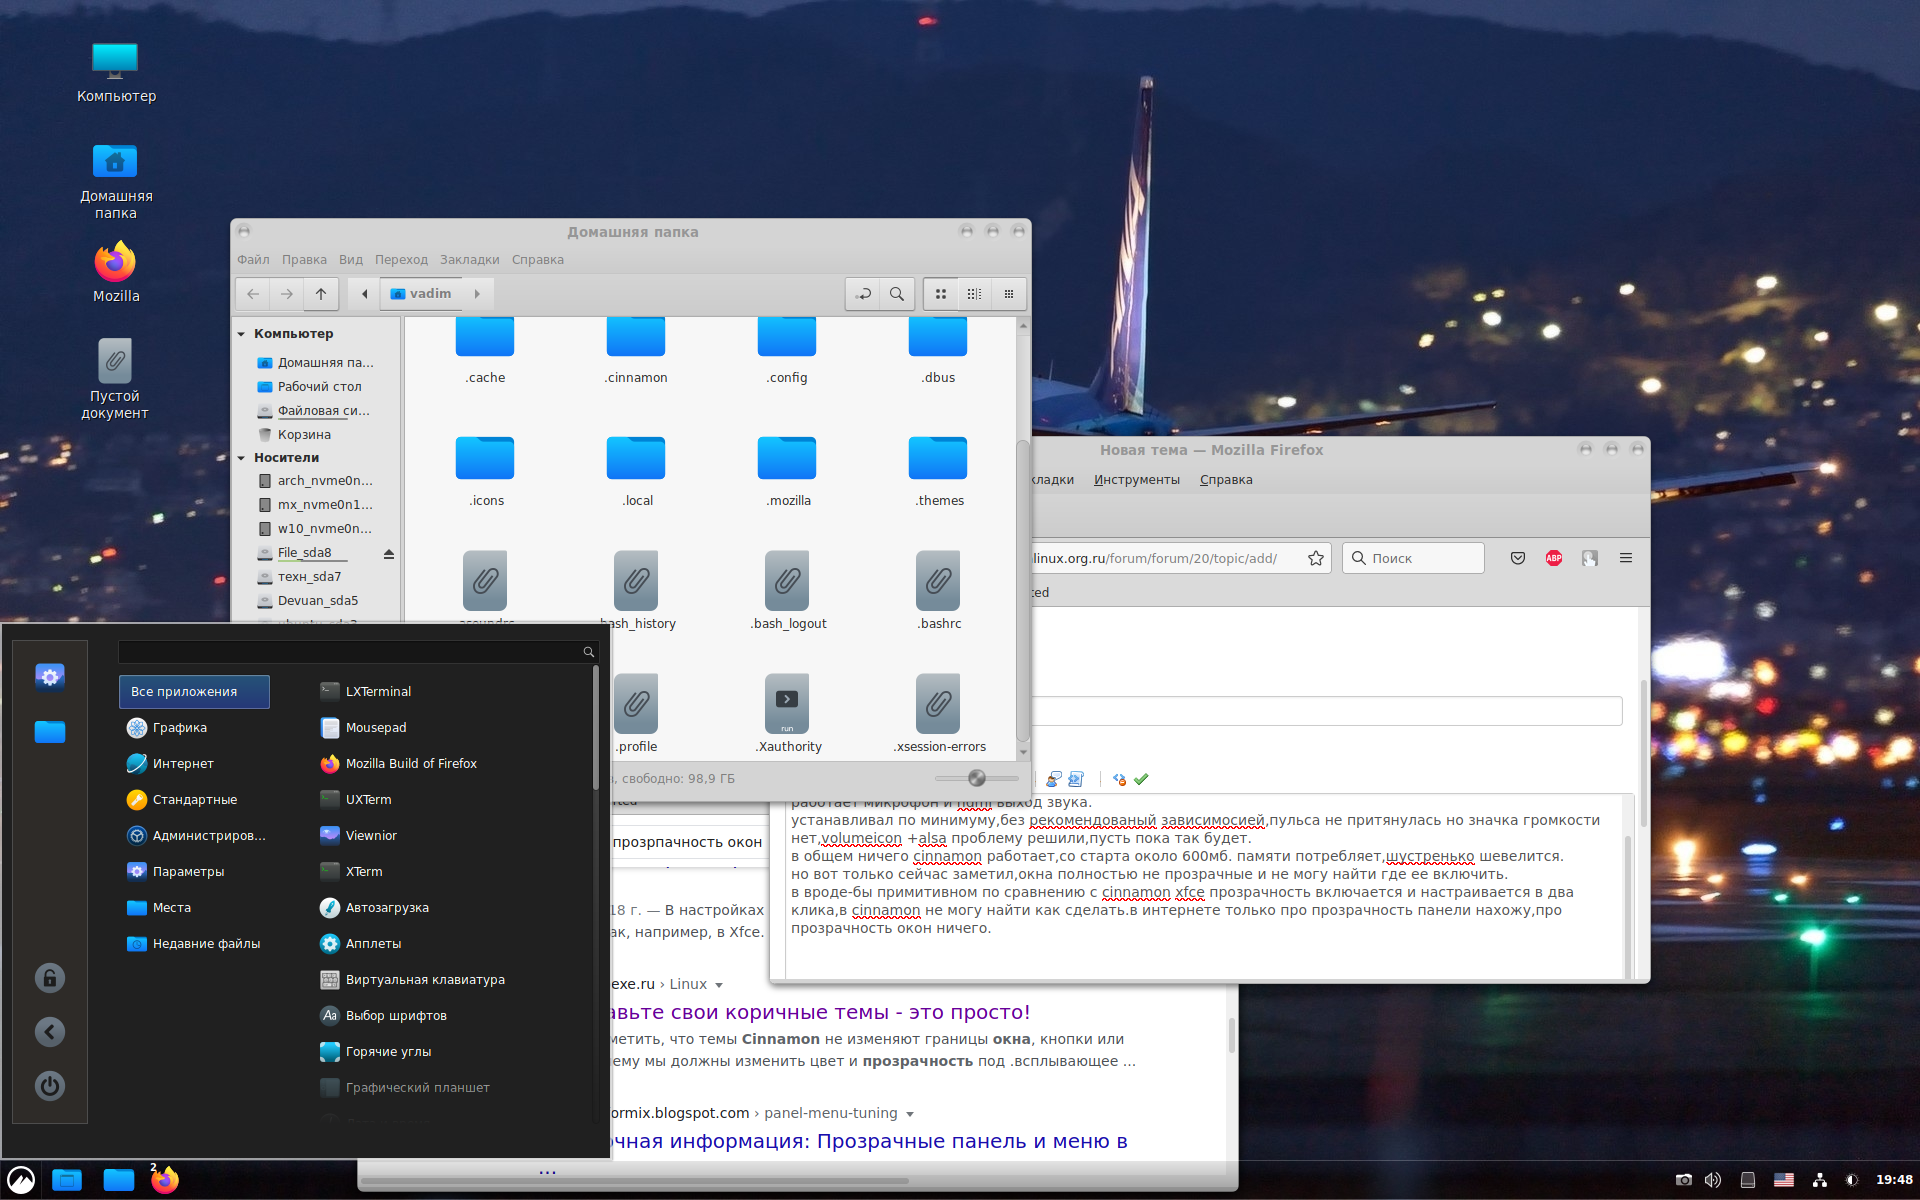The image size is (1920, 1200).
Task: Collapse the Компьютер sidebar section
Action: (242, 334)
